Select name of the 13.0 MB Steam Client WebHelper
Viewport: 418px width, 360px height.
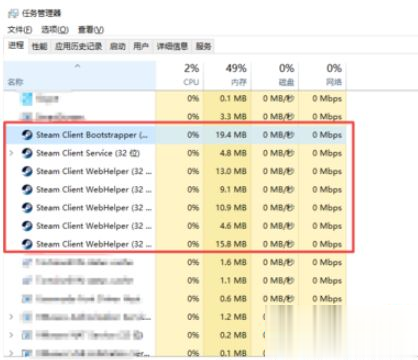tap(94, 171)
